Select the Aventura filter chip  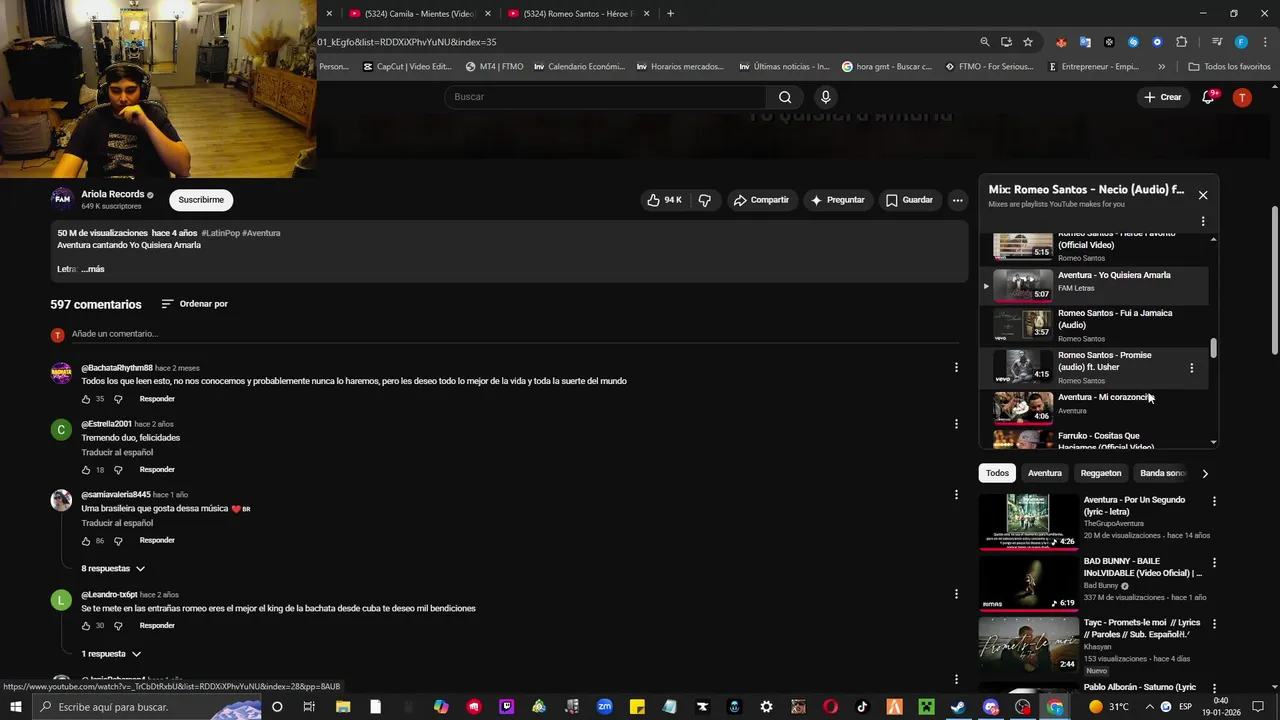(x=1045, y=473)
